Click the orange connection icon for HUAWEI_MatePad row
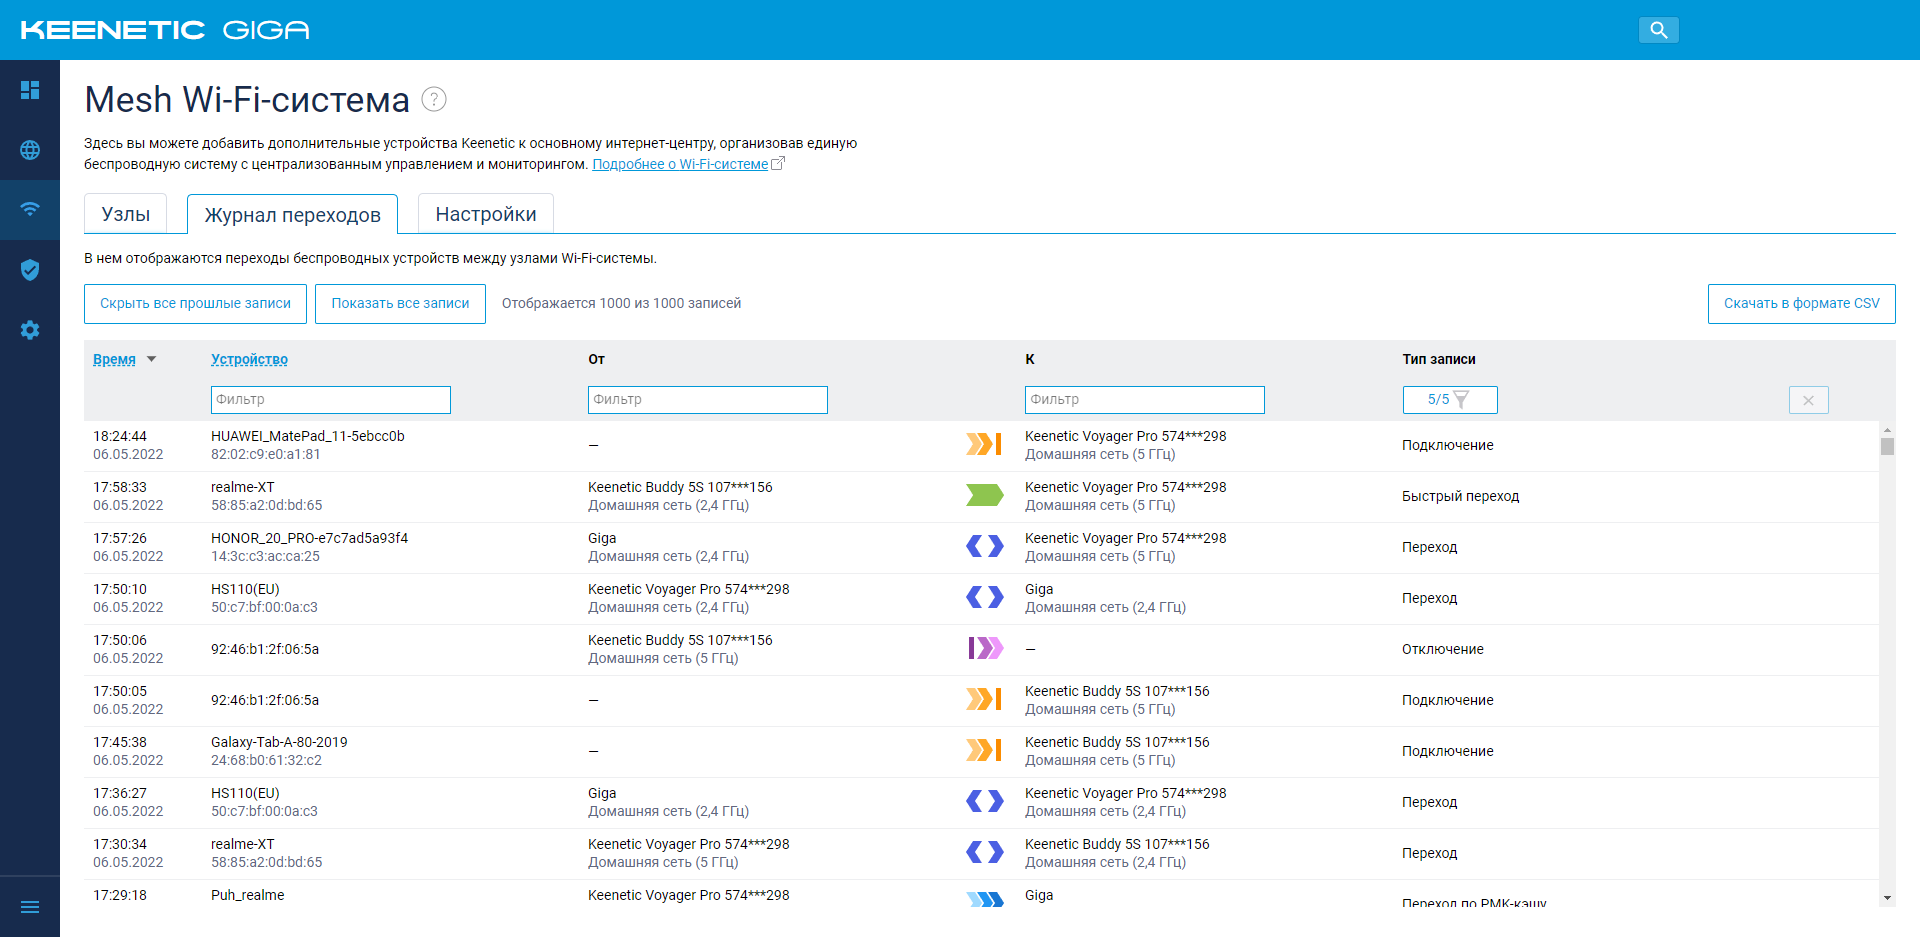1920x937 pixels. 984,444
